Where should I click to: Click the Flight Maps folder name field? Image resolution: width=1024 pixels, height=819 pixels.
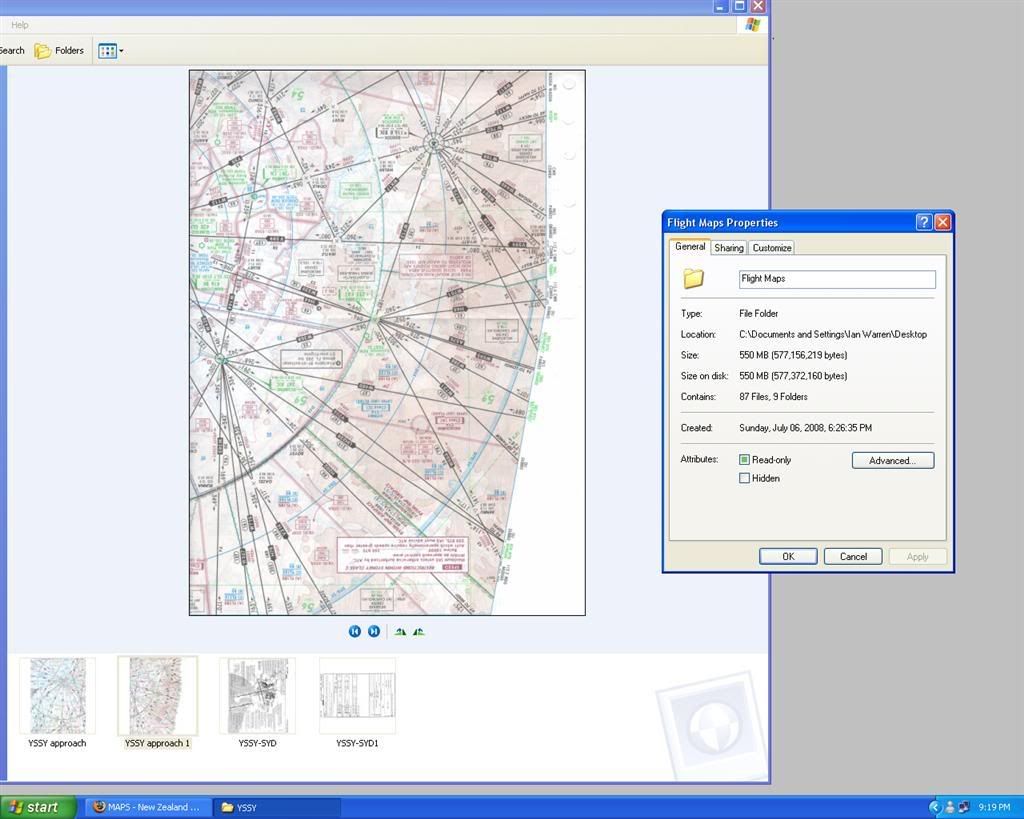point(837,279)
